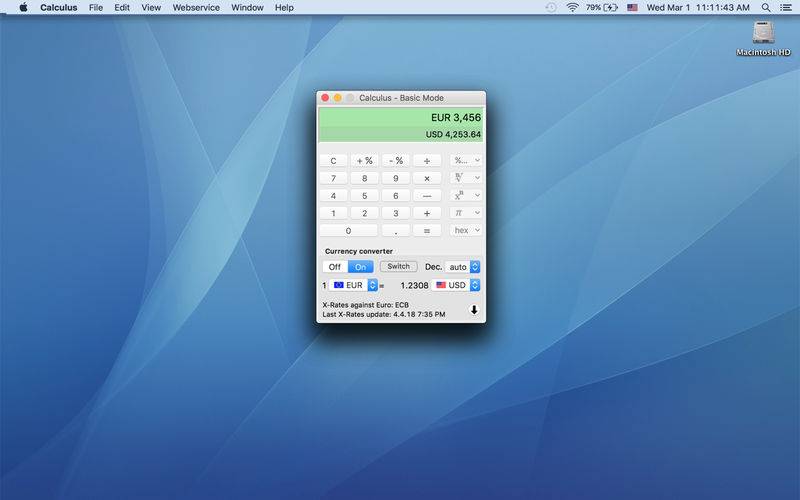The image size is (800, 500).
Task: Select the Macintosh HD desktop icon
Action: click(763, 38)
